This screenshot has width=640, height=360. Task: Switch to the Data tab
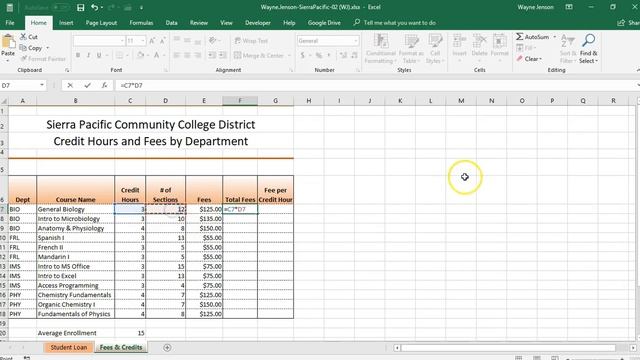pyautogui.click(x=171, y=23)
